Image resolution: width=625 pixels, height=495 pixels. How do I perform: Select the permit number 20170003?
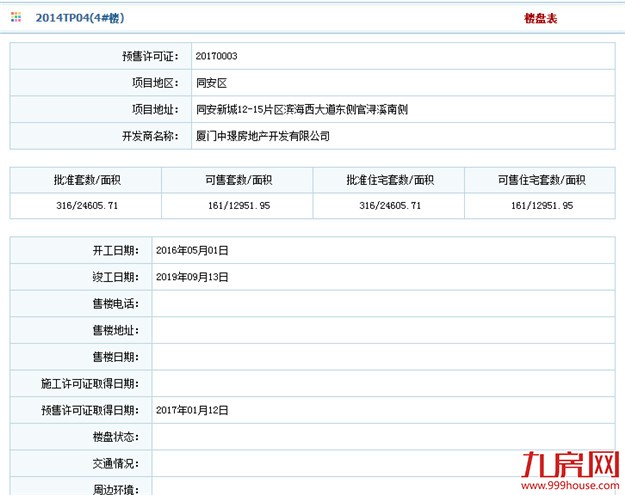216,56
